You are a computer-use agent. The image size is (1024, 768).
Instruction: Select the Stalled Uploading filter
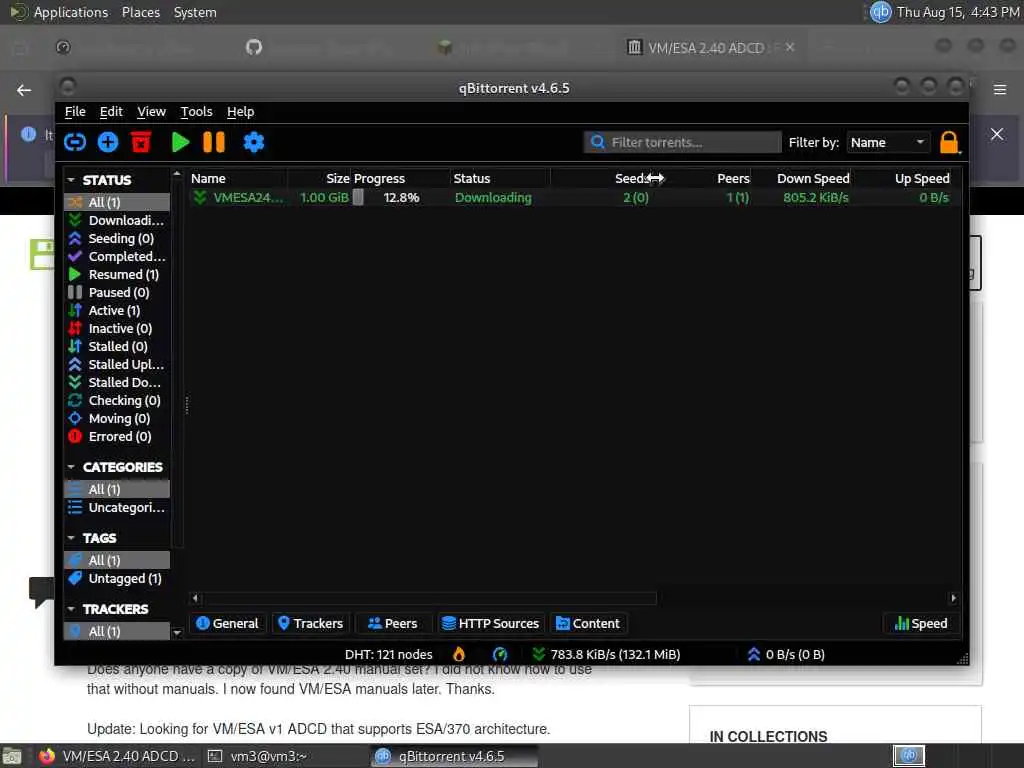117,364
